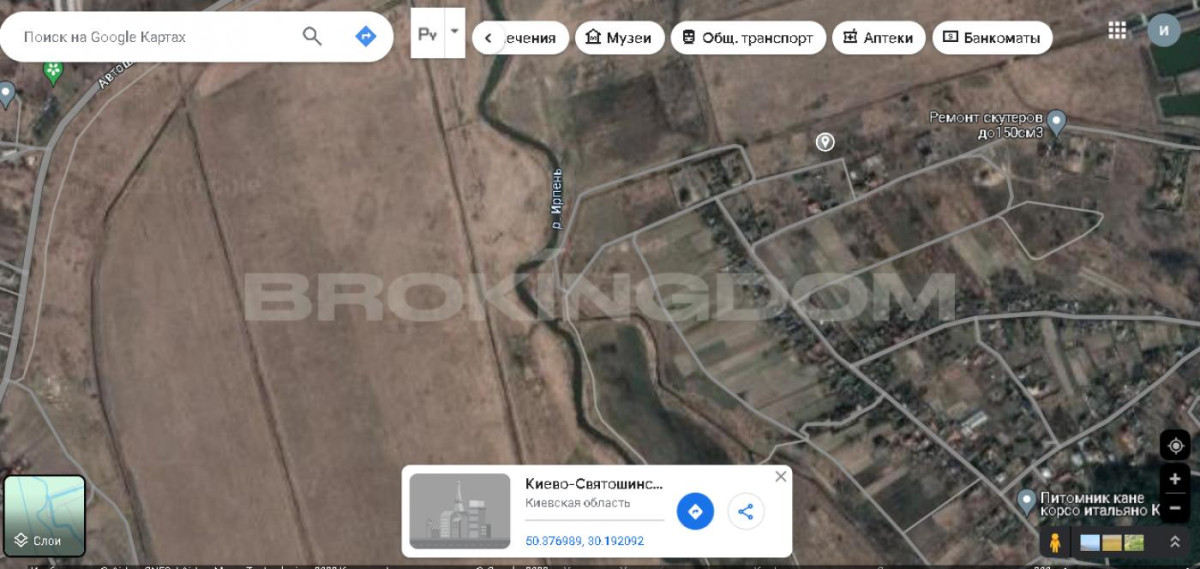The image size is (1200, 569).
Task: Click the dropped pin marker on map
Action: pyautogui.click(x=825, y=142)
